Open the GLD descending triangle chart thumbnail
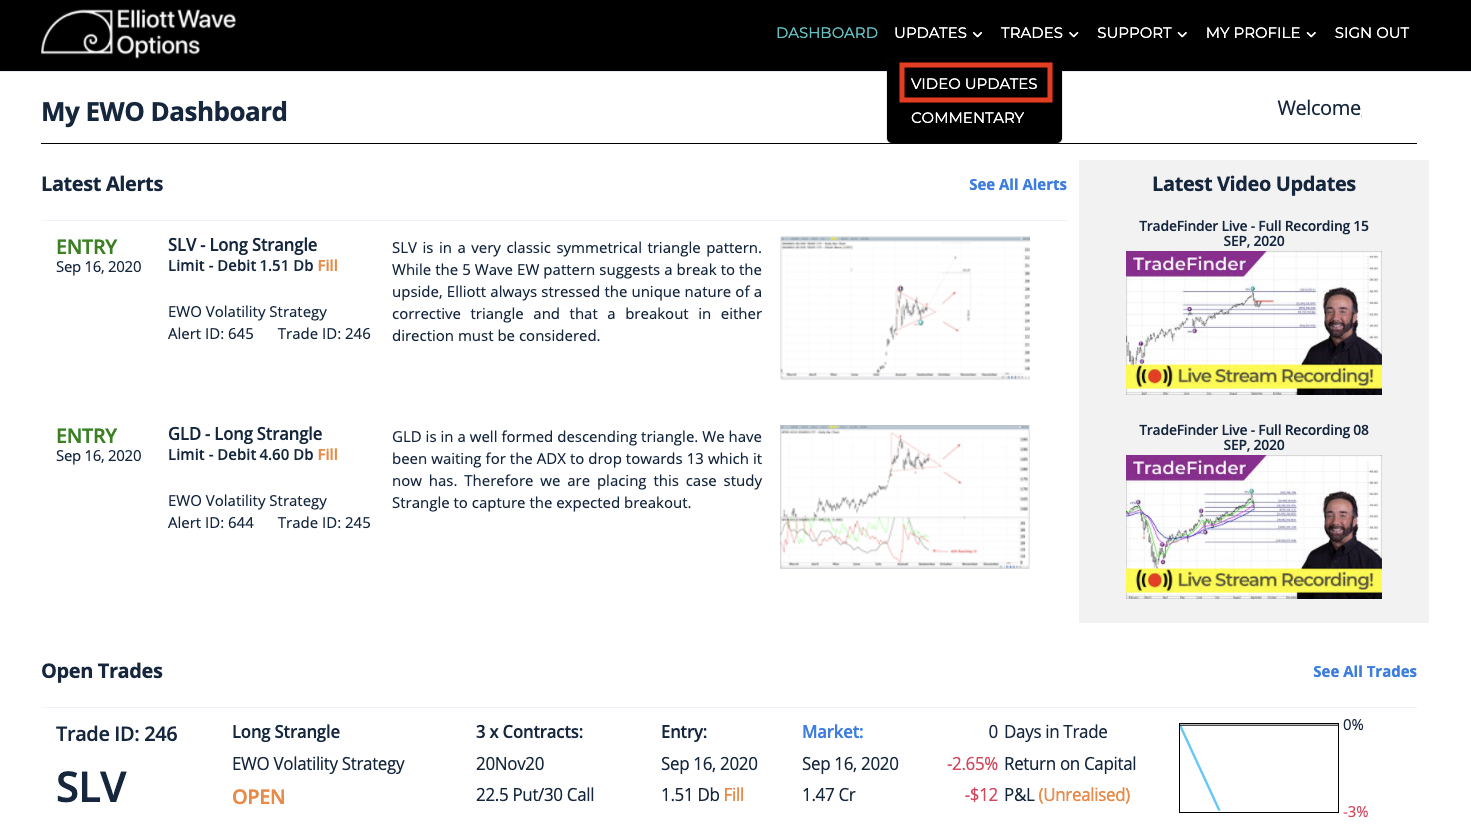This screenshot has width=1471, height=839. [905, 497]
